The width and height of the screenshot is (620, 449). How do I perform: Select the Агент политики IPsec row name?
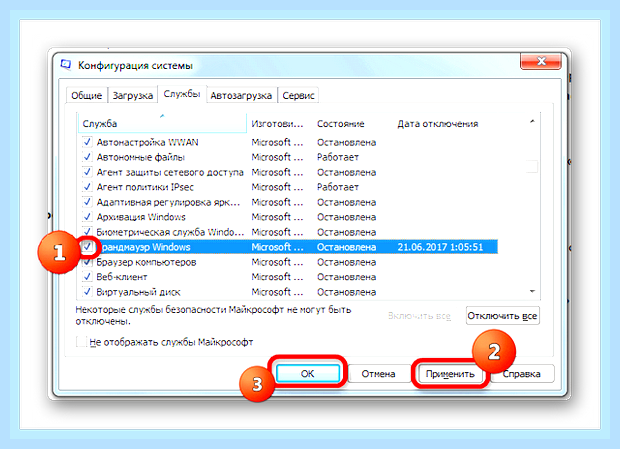(x=145, y=187)
